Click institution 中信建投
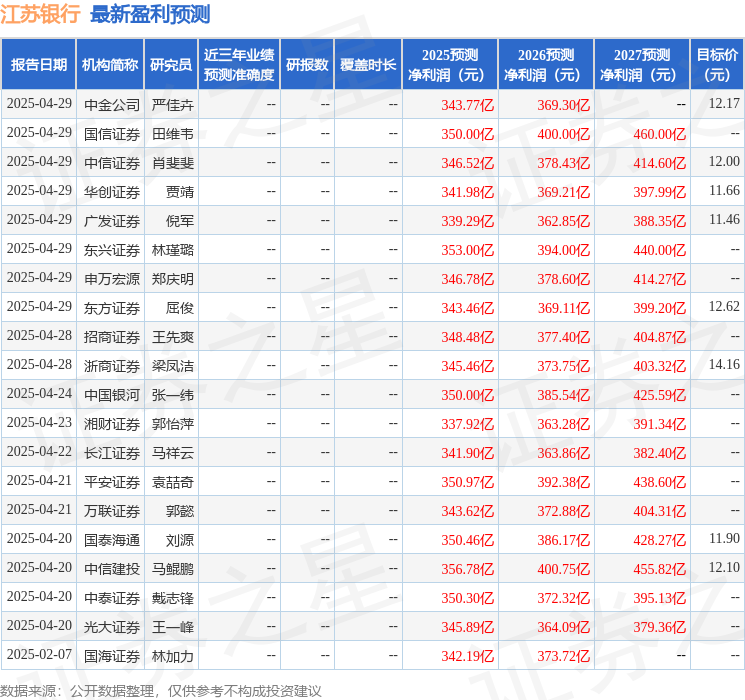 click(112, 569)
